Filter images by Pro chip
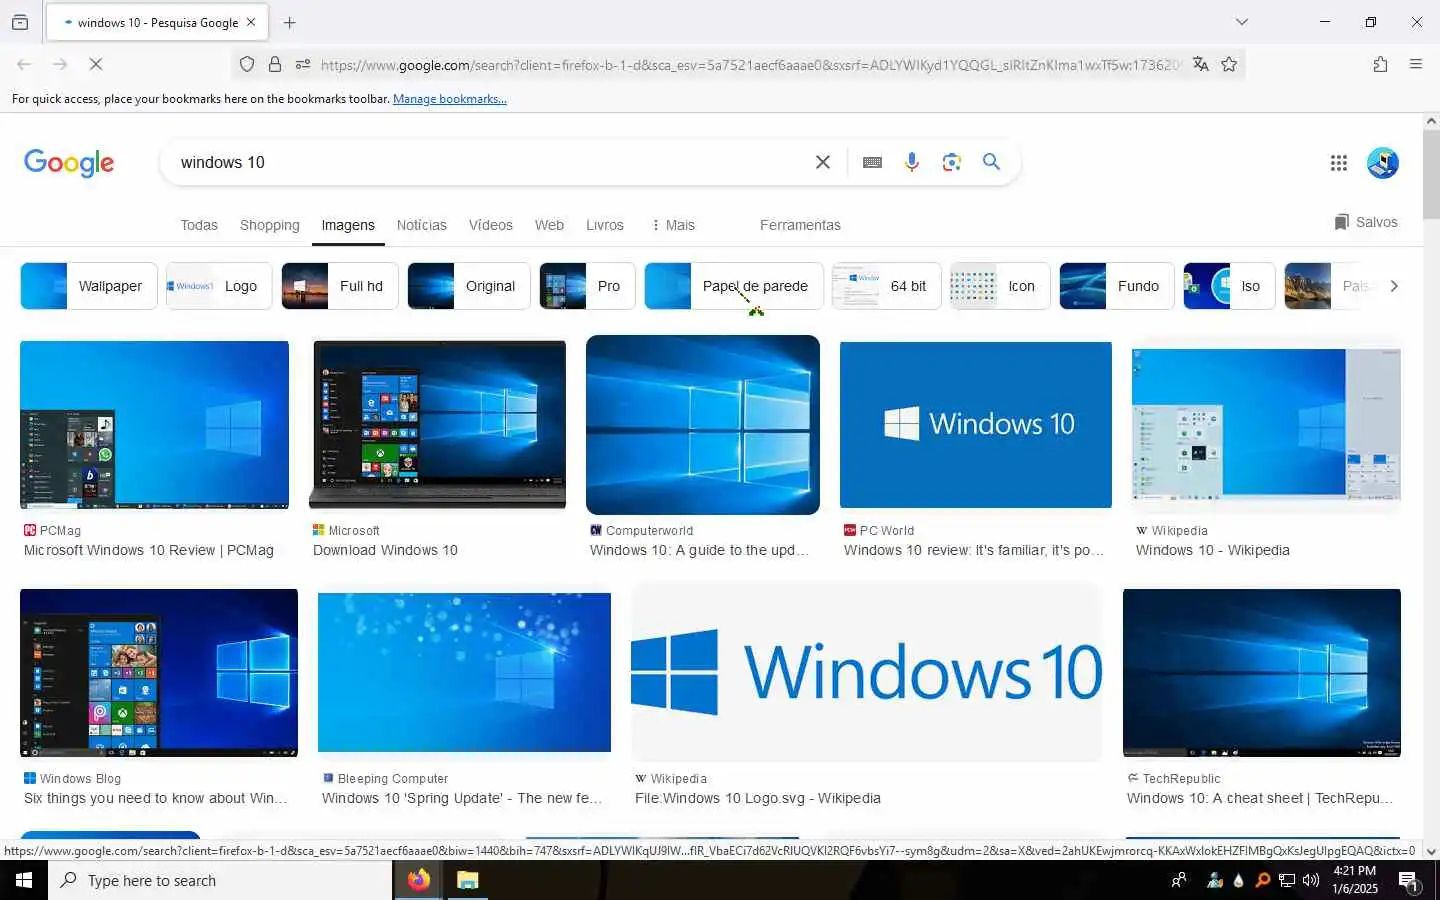Image resolution: width=1440 pixels, height=900 pixels. coord(587,286)
